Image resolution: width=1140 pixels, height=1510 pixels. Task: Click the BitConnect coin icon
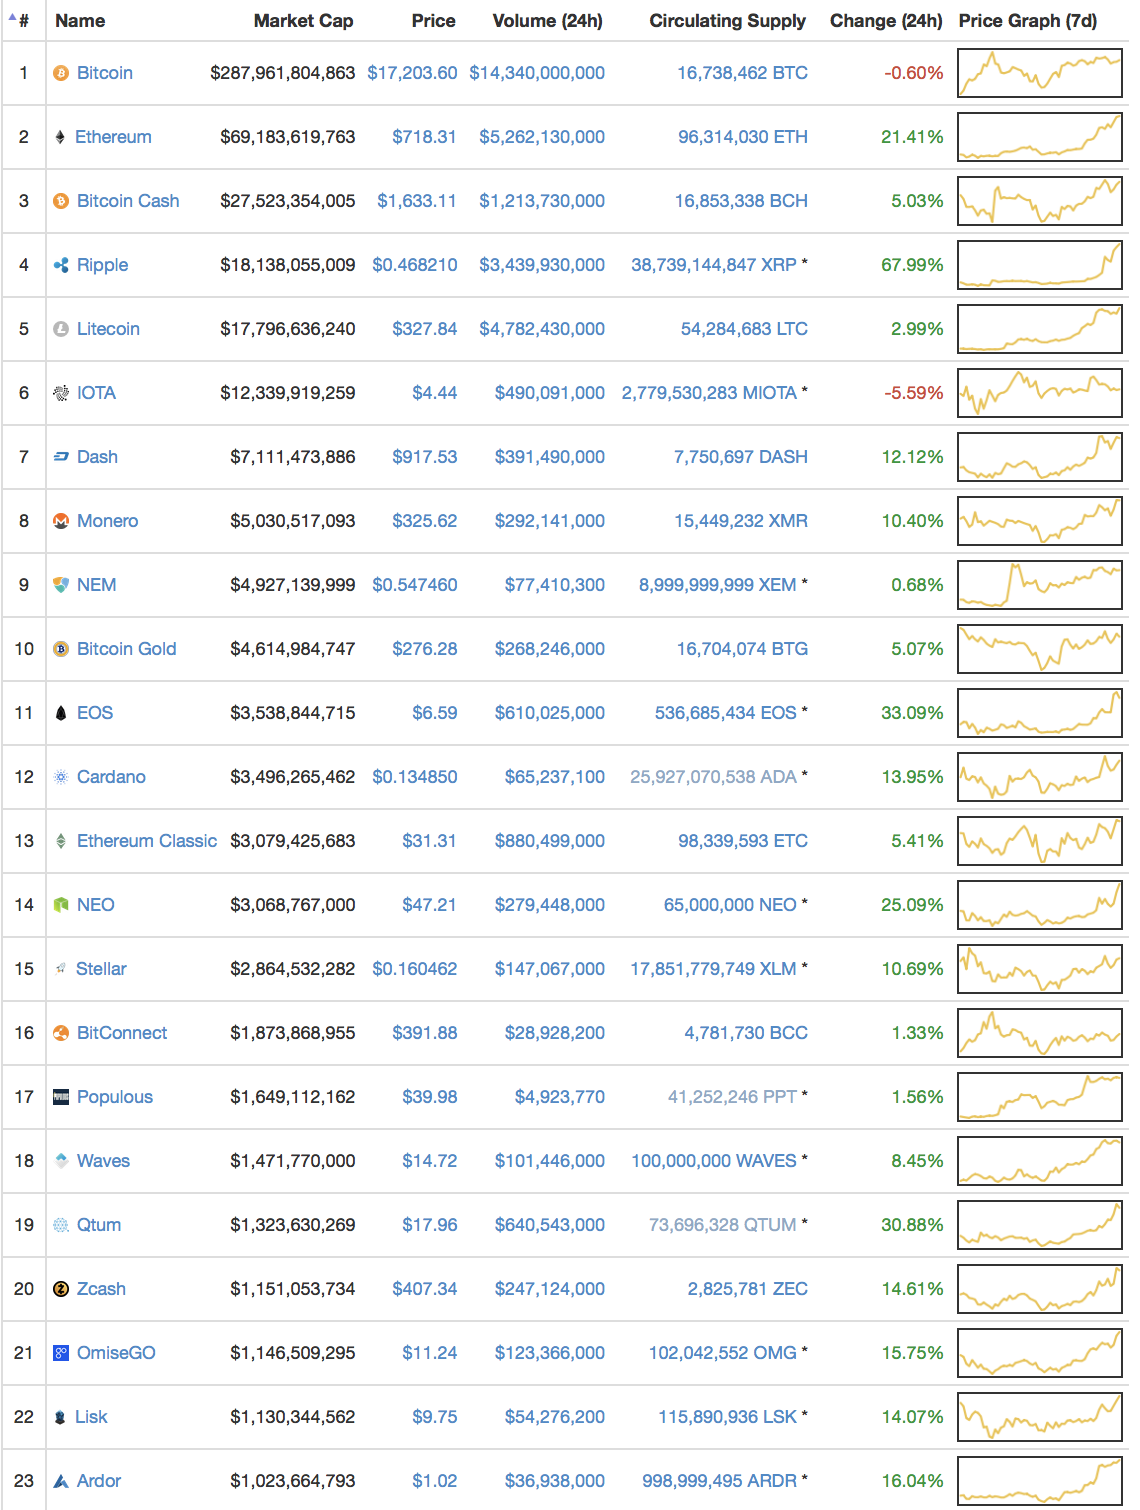click(x=61, y=1033)
